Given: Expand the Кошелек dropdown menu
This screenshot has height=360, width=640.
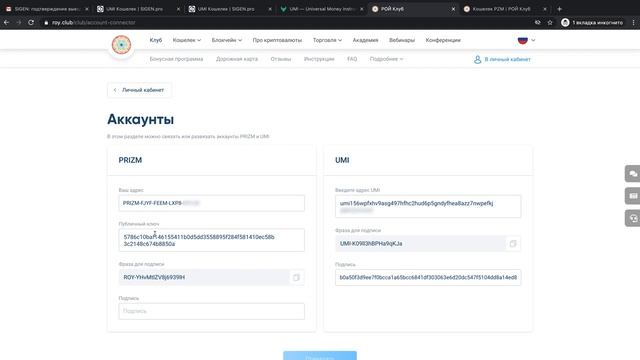Looking at the screenshot, I should (x=187, y=40).
